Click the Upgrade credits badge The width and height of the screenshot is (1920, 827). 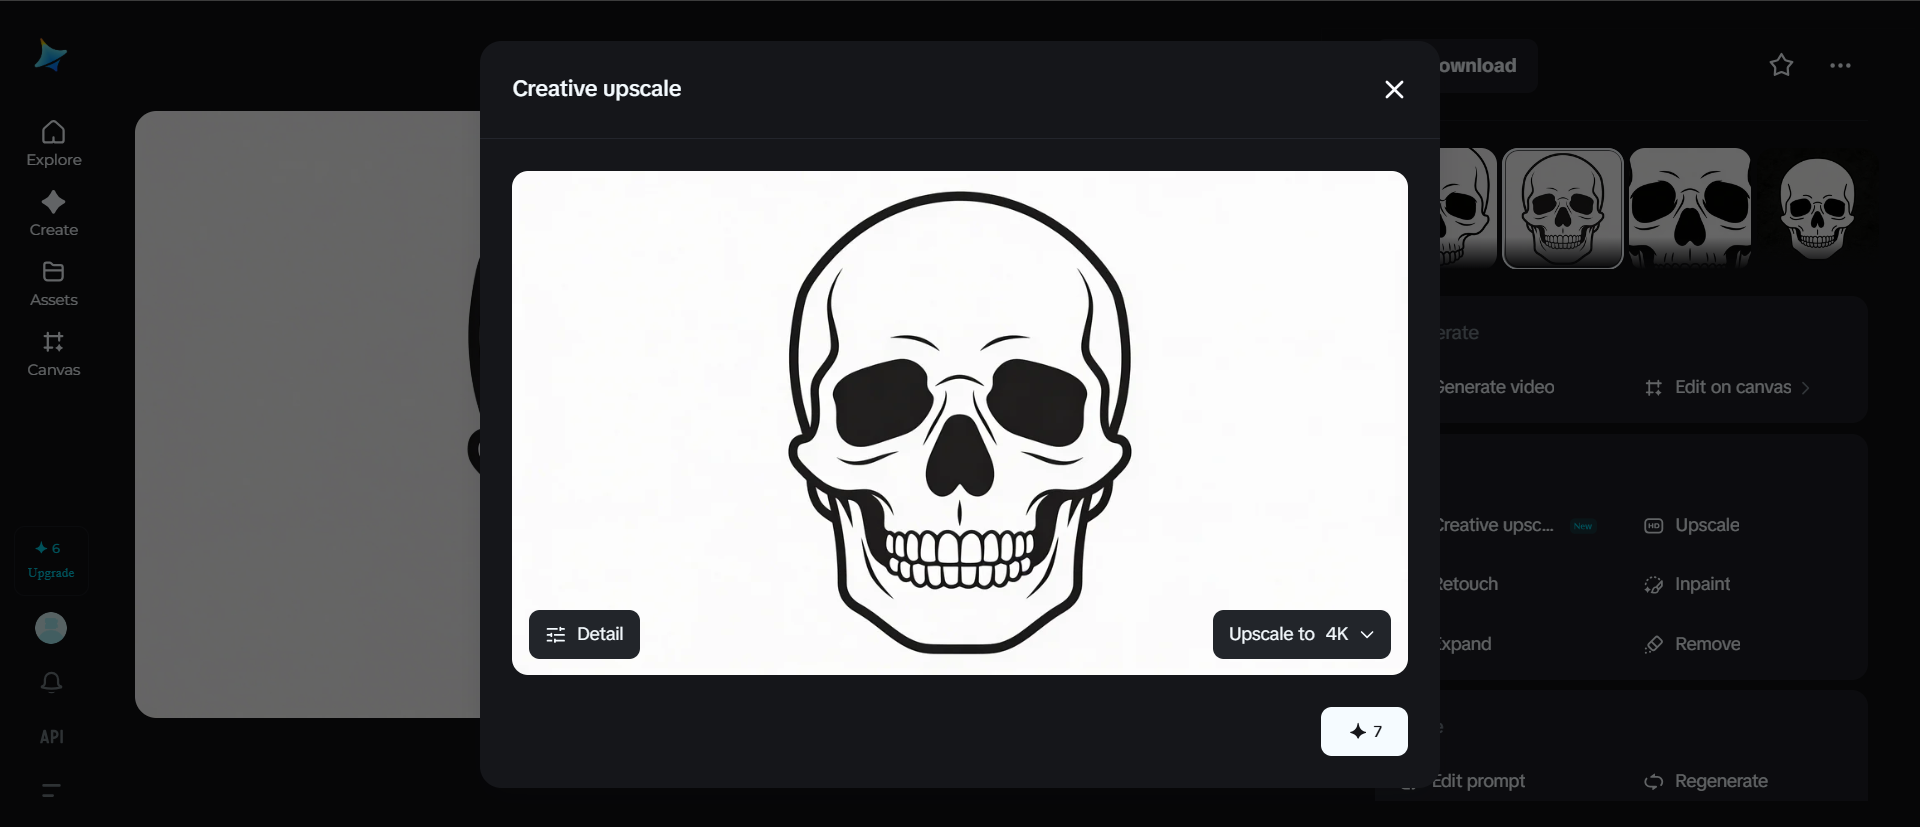tap(51, 560)
